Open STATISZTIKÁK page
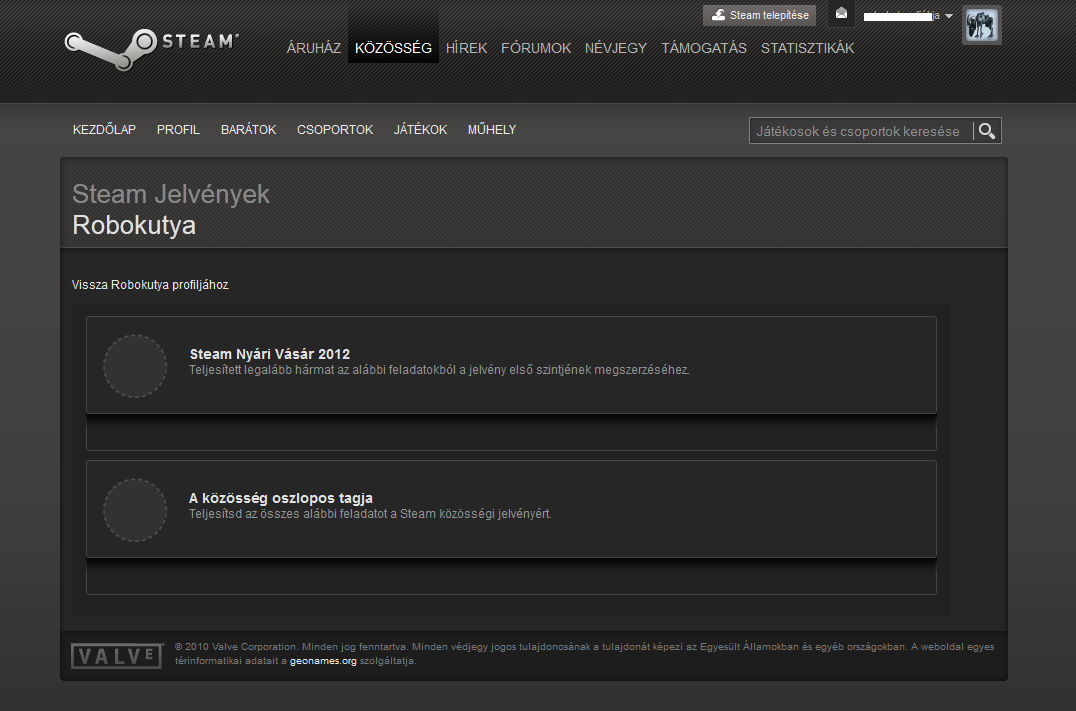This screenshot has width=1076, height=711. (807, 48)
